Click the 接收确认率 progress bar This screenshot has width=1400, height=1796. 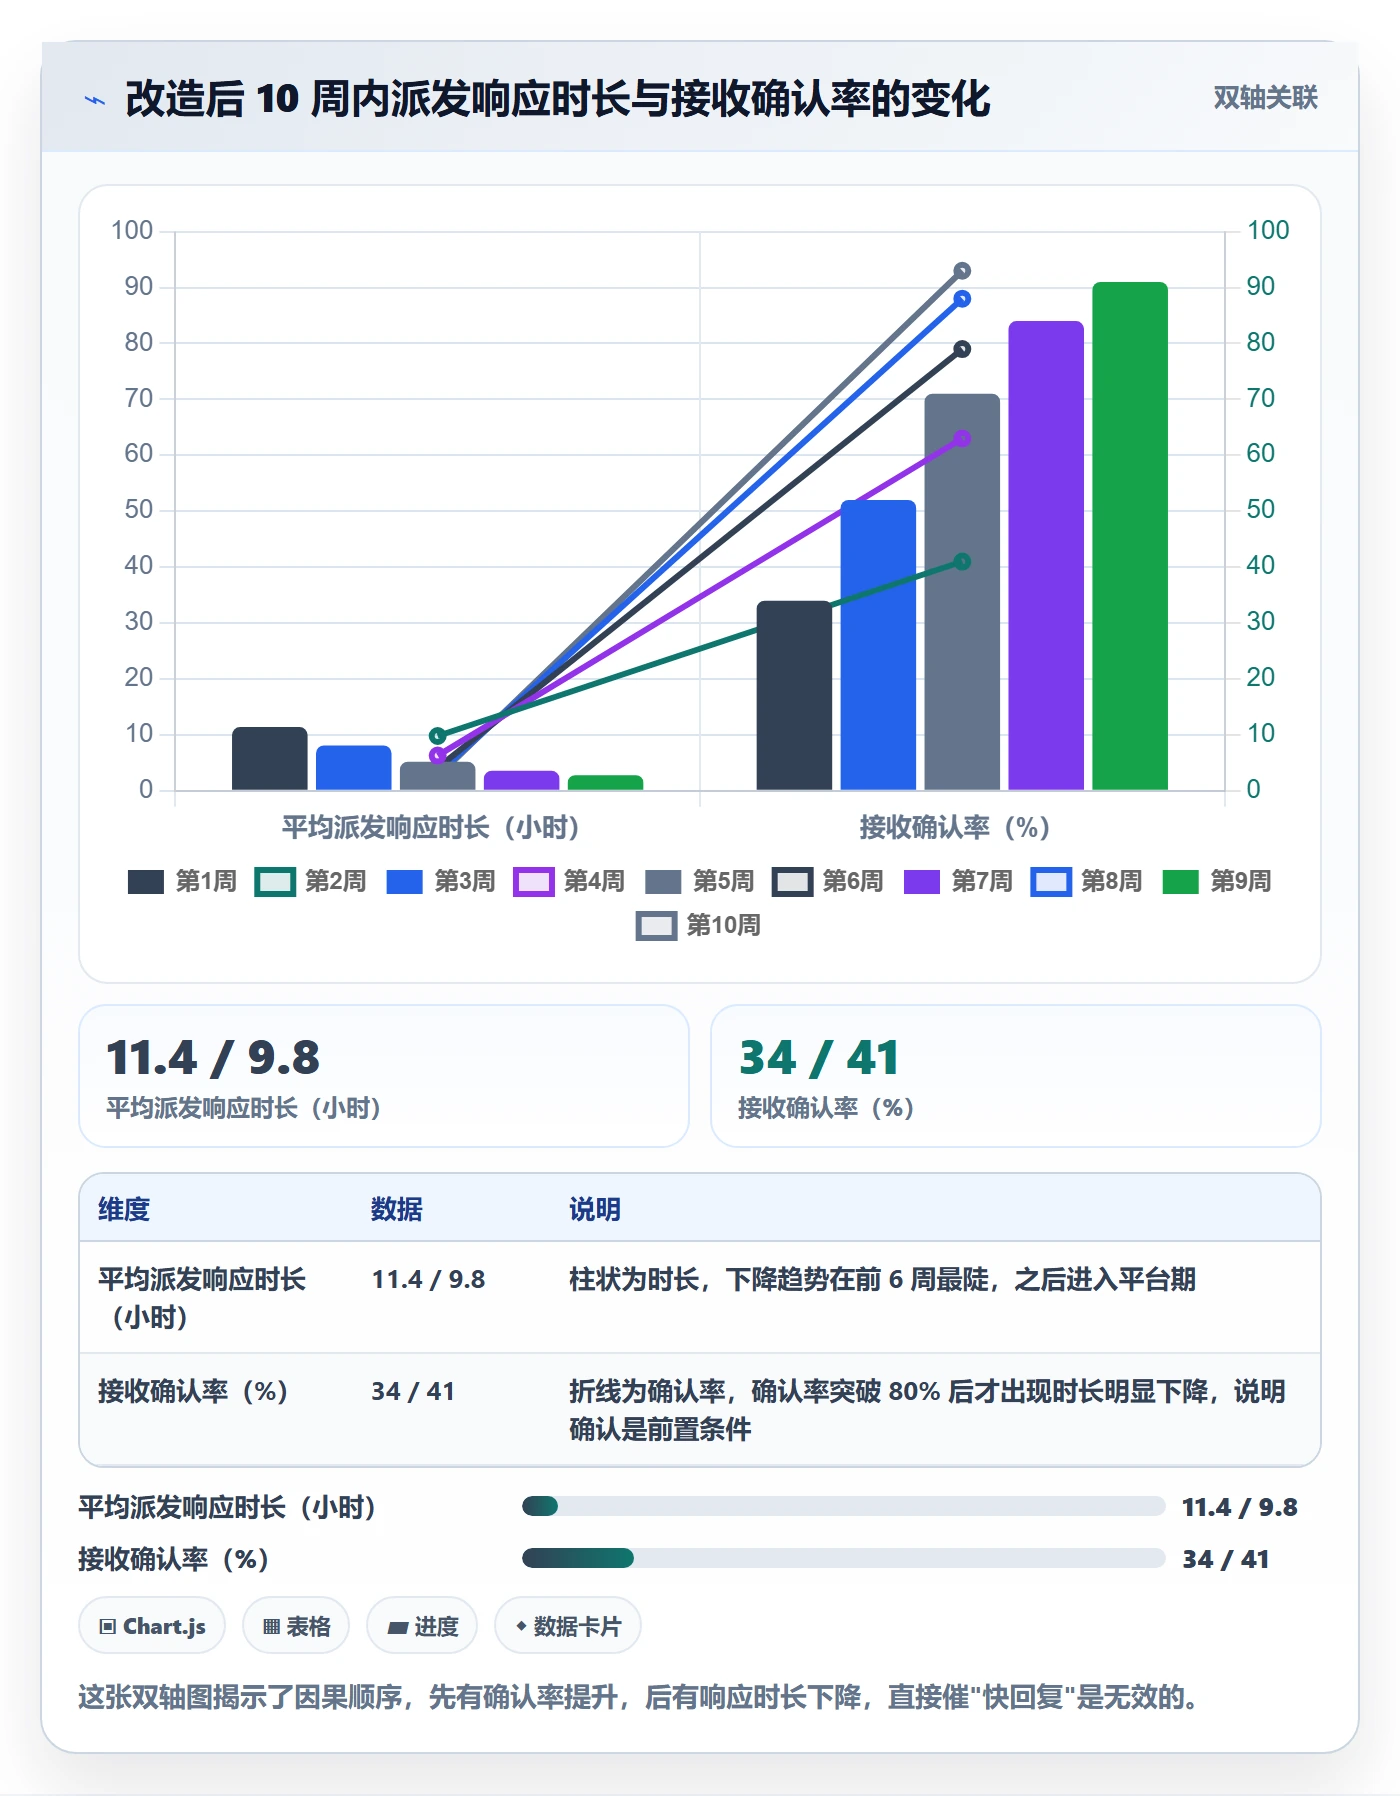(x=843, y=1558)
